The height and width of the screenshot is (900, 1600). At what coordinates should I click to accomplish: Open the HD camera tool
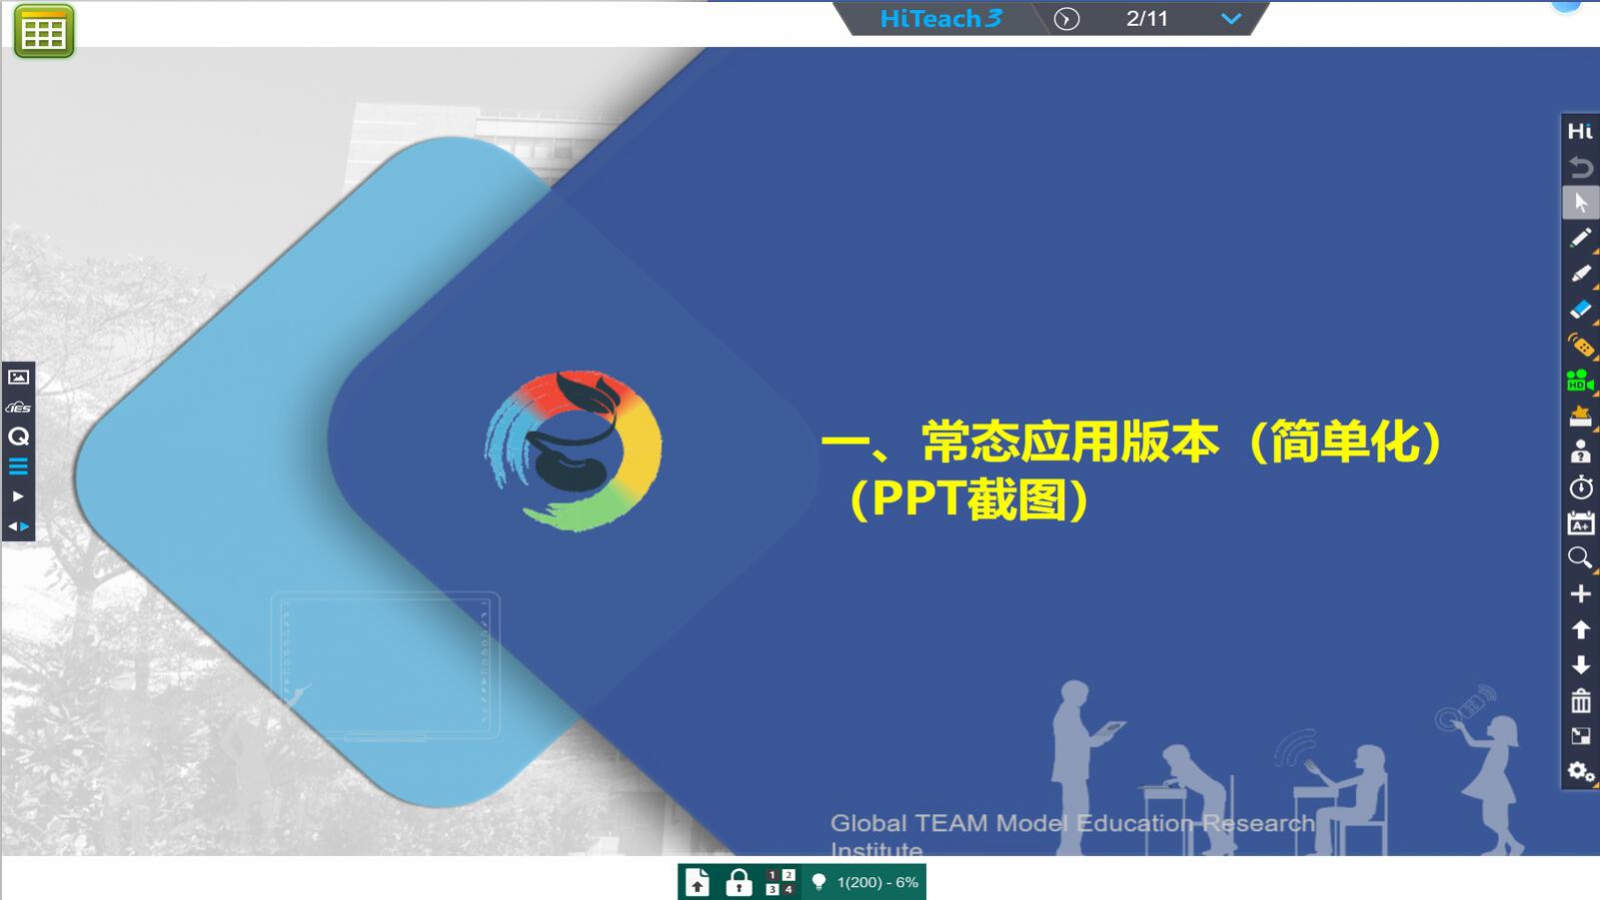(1580, 381)
